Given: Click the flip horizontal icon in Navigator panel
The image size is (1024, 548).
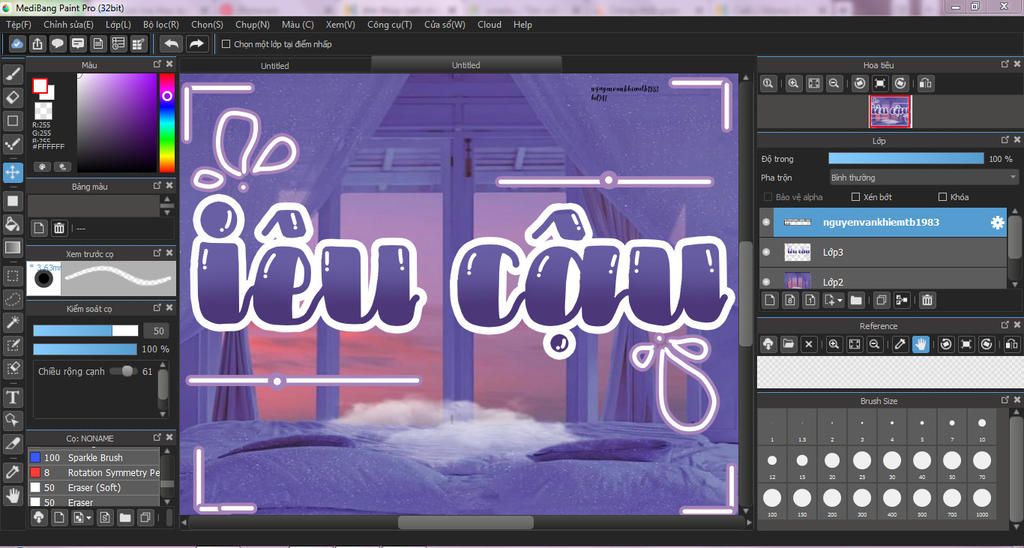Looking at the screenshot, I should pyautogui.click(x=925, y=84).
